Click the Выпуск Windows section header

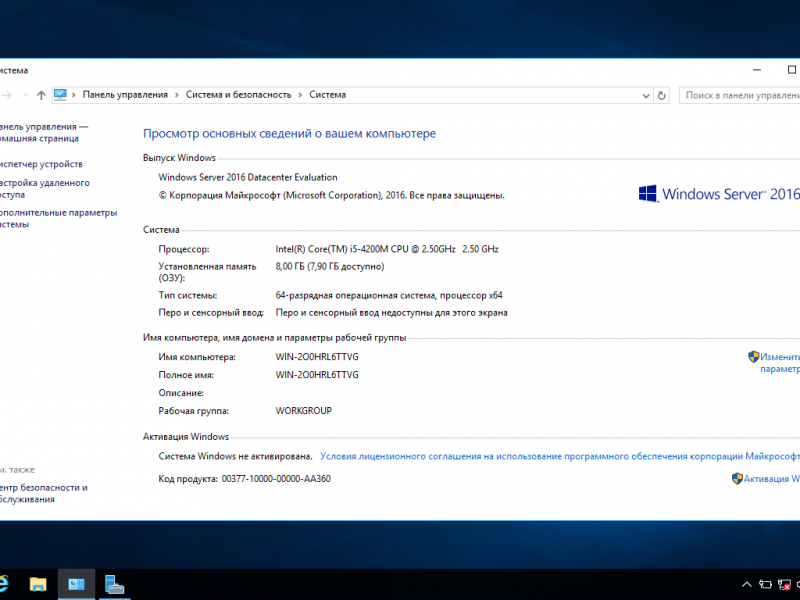click(179, 158)
